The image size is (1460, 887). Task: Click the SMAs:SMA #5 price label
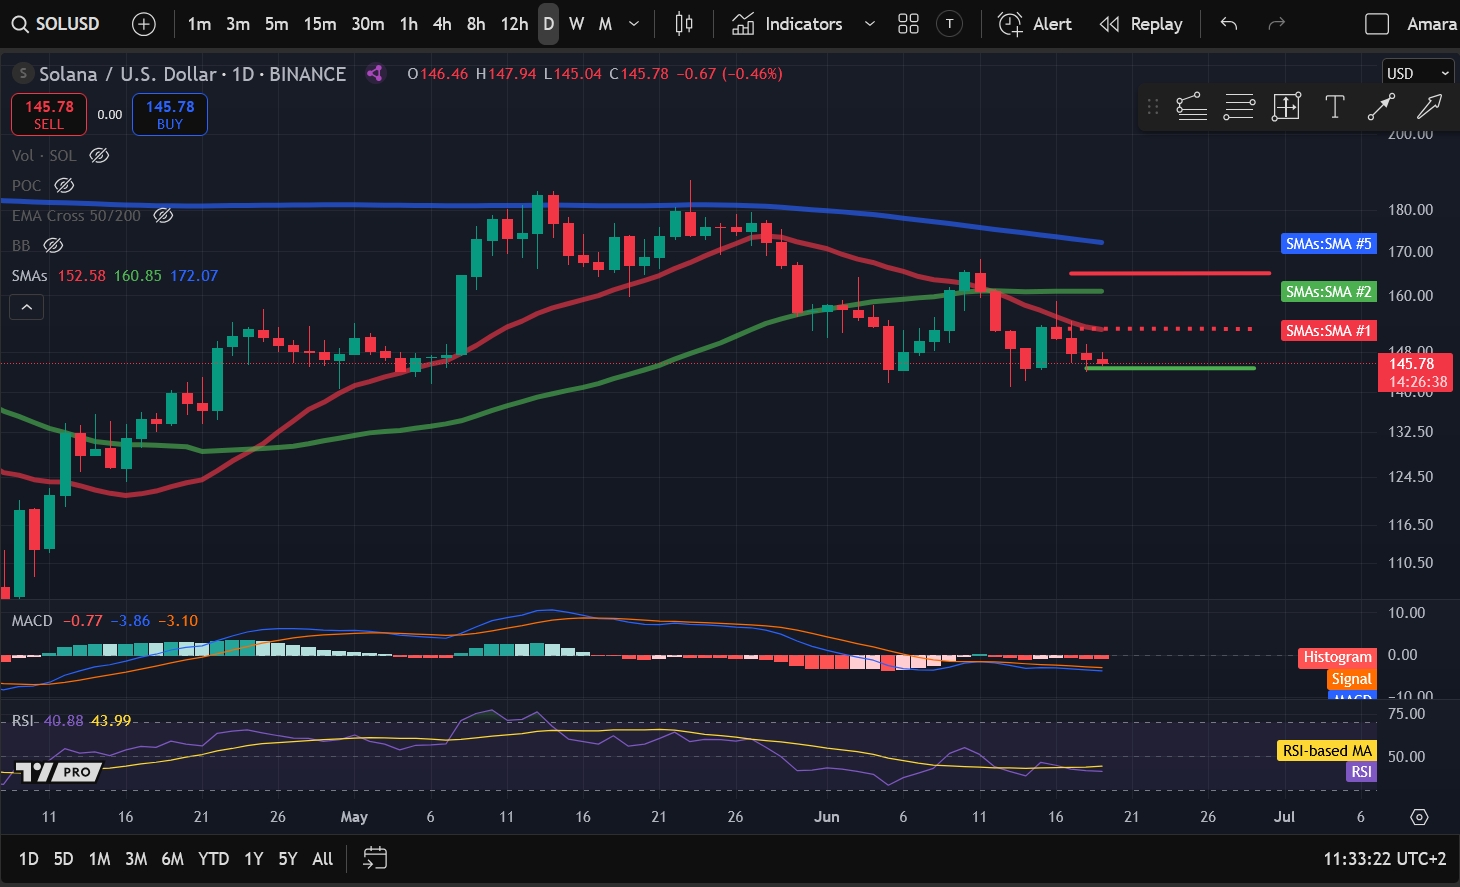[1329, 243]
